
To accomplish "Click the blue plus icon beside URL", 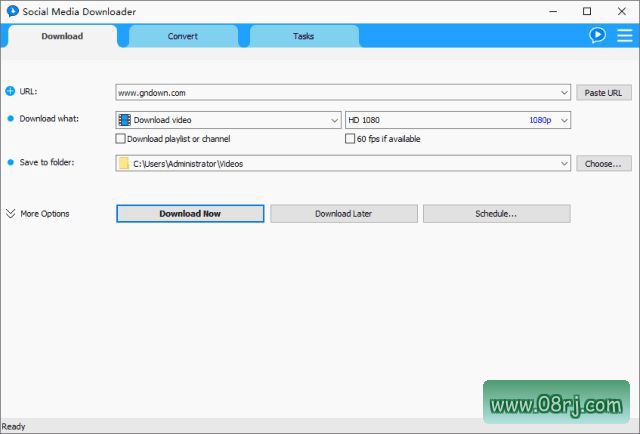I will 11,91.
